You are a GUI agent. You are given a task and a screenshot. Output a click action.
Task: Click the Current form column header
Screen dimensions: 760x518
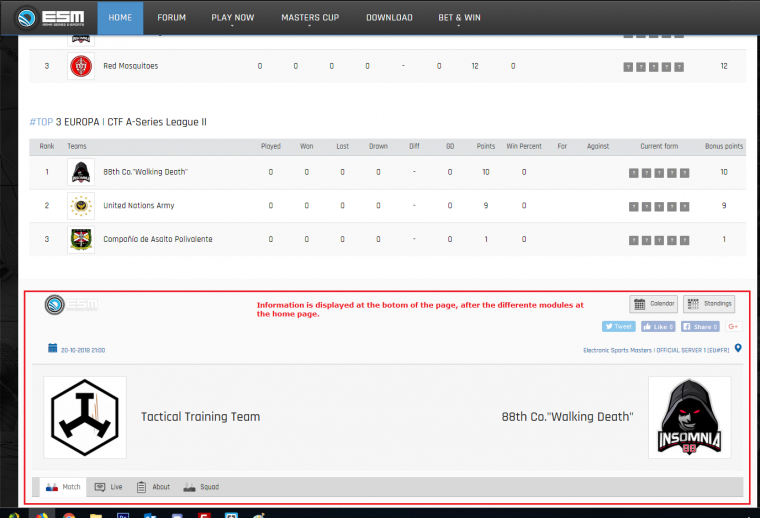tap(659, 146)
